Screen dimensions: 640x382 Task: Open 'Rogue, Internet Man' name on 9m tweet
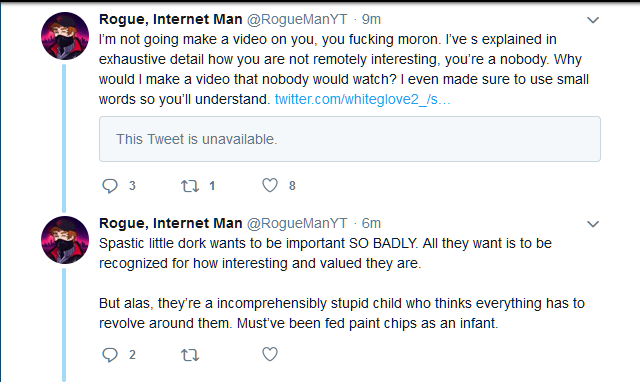point(171,19)
